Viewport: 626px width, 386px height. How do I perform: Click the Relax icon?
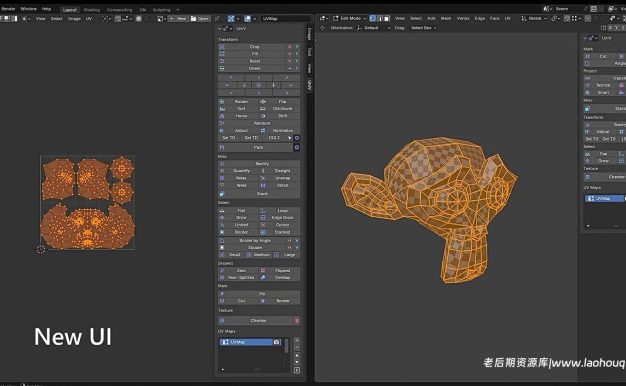[222, 178]
